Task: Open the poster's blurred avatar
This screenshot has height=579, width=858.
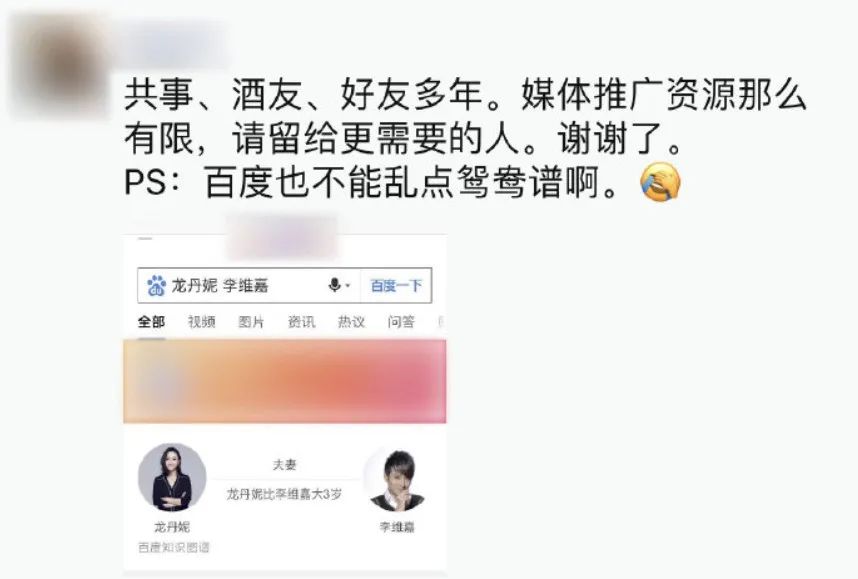Action: click(x=60, y=66)
